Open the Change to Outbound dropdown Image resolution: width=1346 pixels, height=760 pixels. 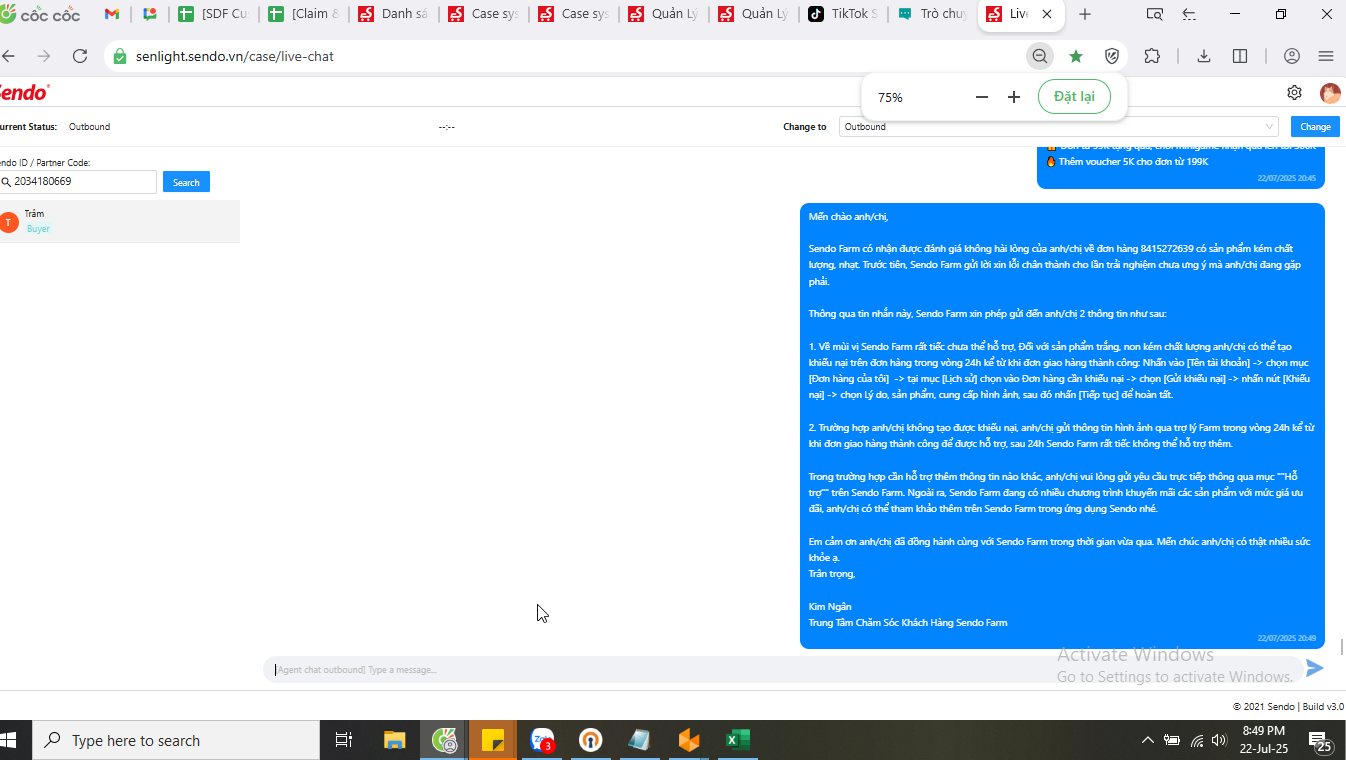(1059, 127)
